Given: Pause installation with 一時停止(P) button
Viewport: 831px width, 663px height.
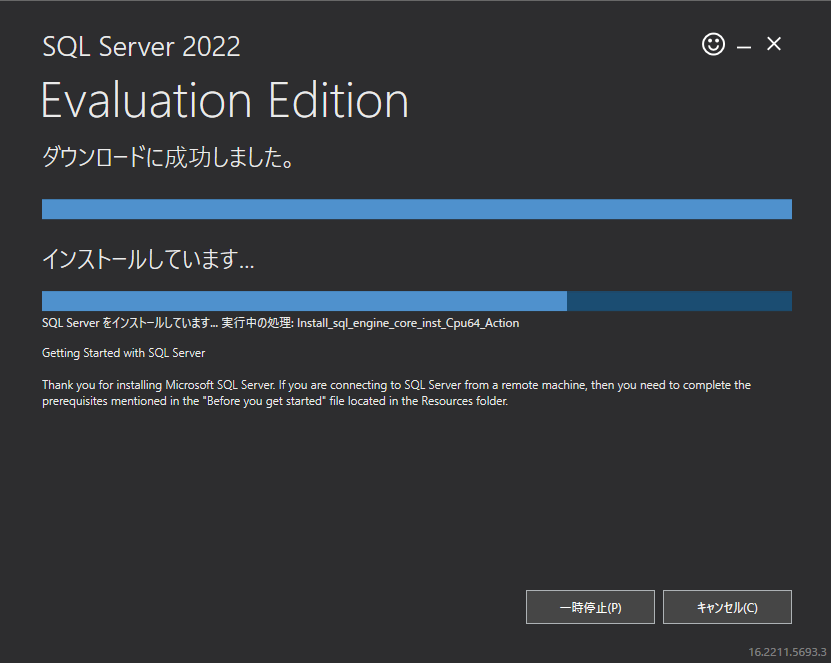Looking at the screenshot, I should 590,607.
